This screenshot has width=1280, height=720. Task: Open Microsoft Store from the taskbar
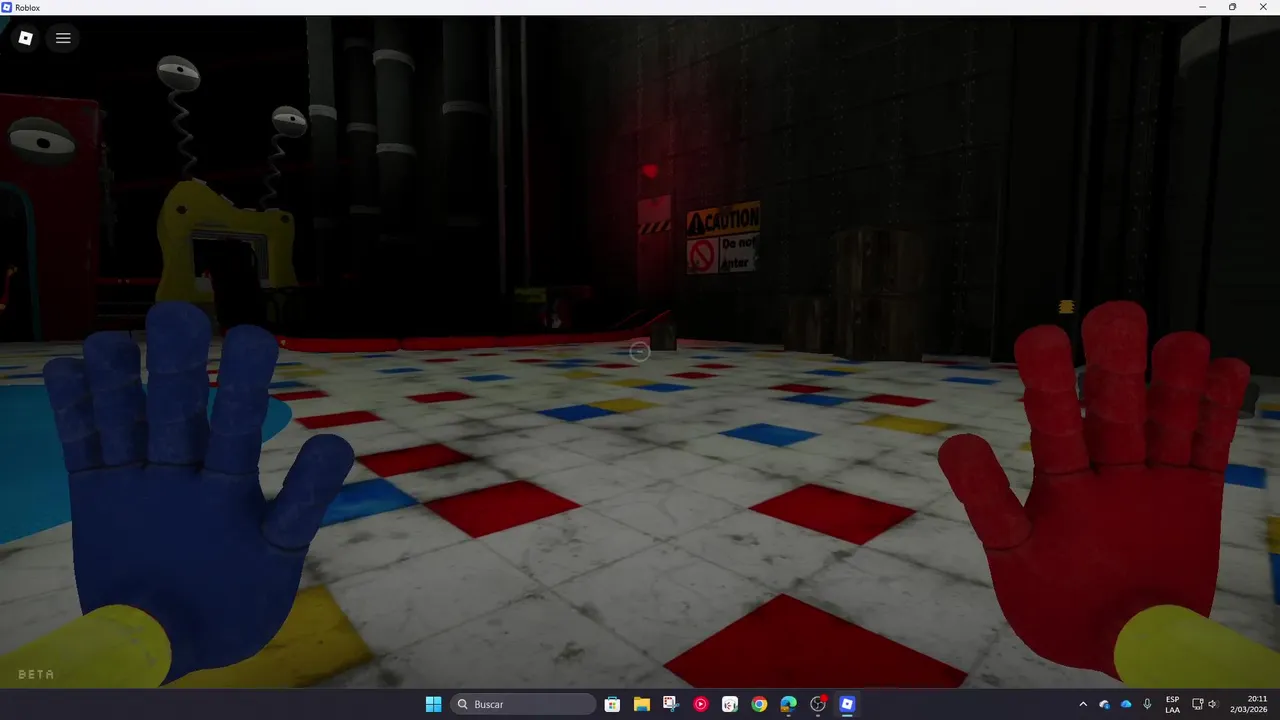612,704
